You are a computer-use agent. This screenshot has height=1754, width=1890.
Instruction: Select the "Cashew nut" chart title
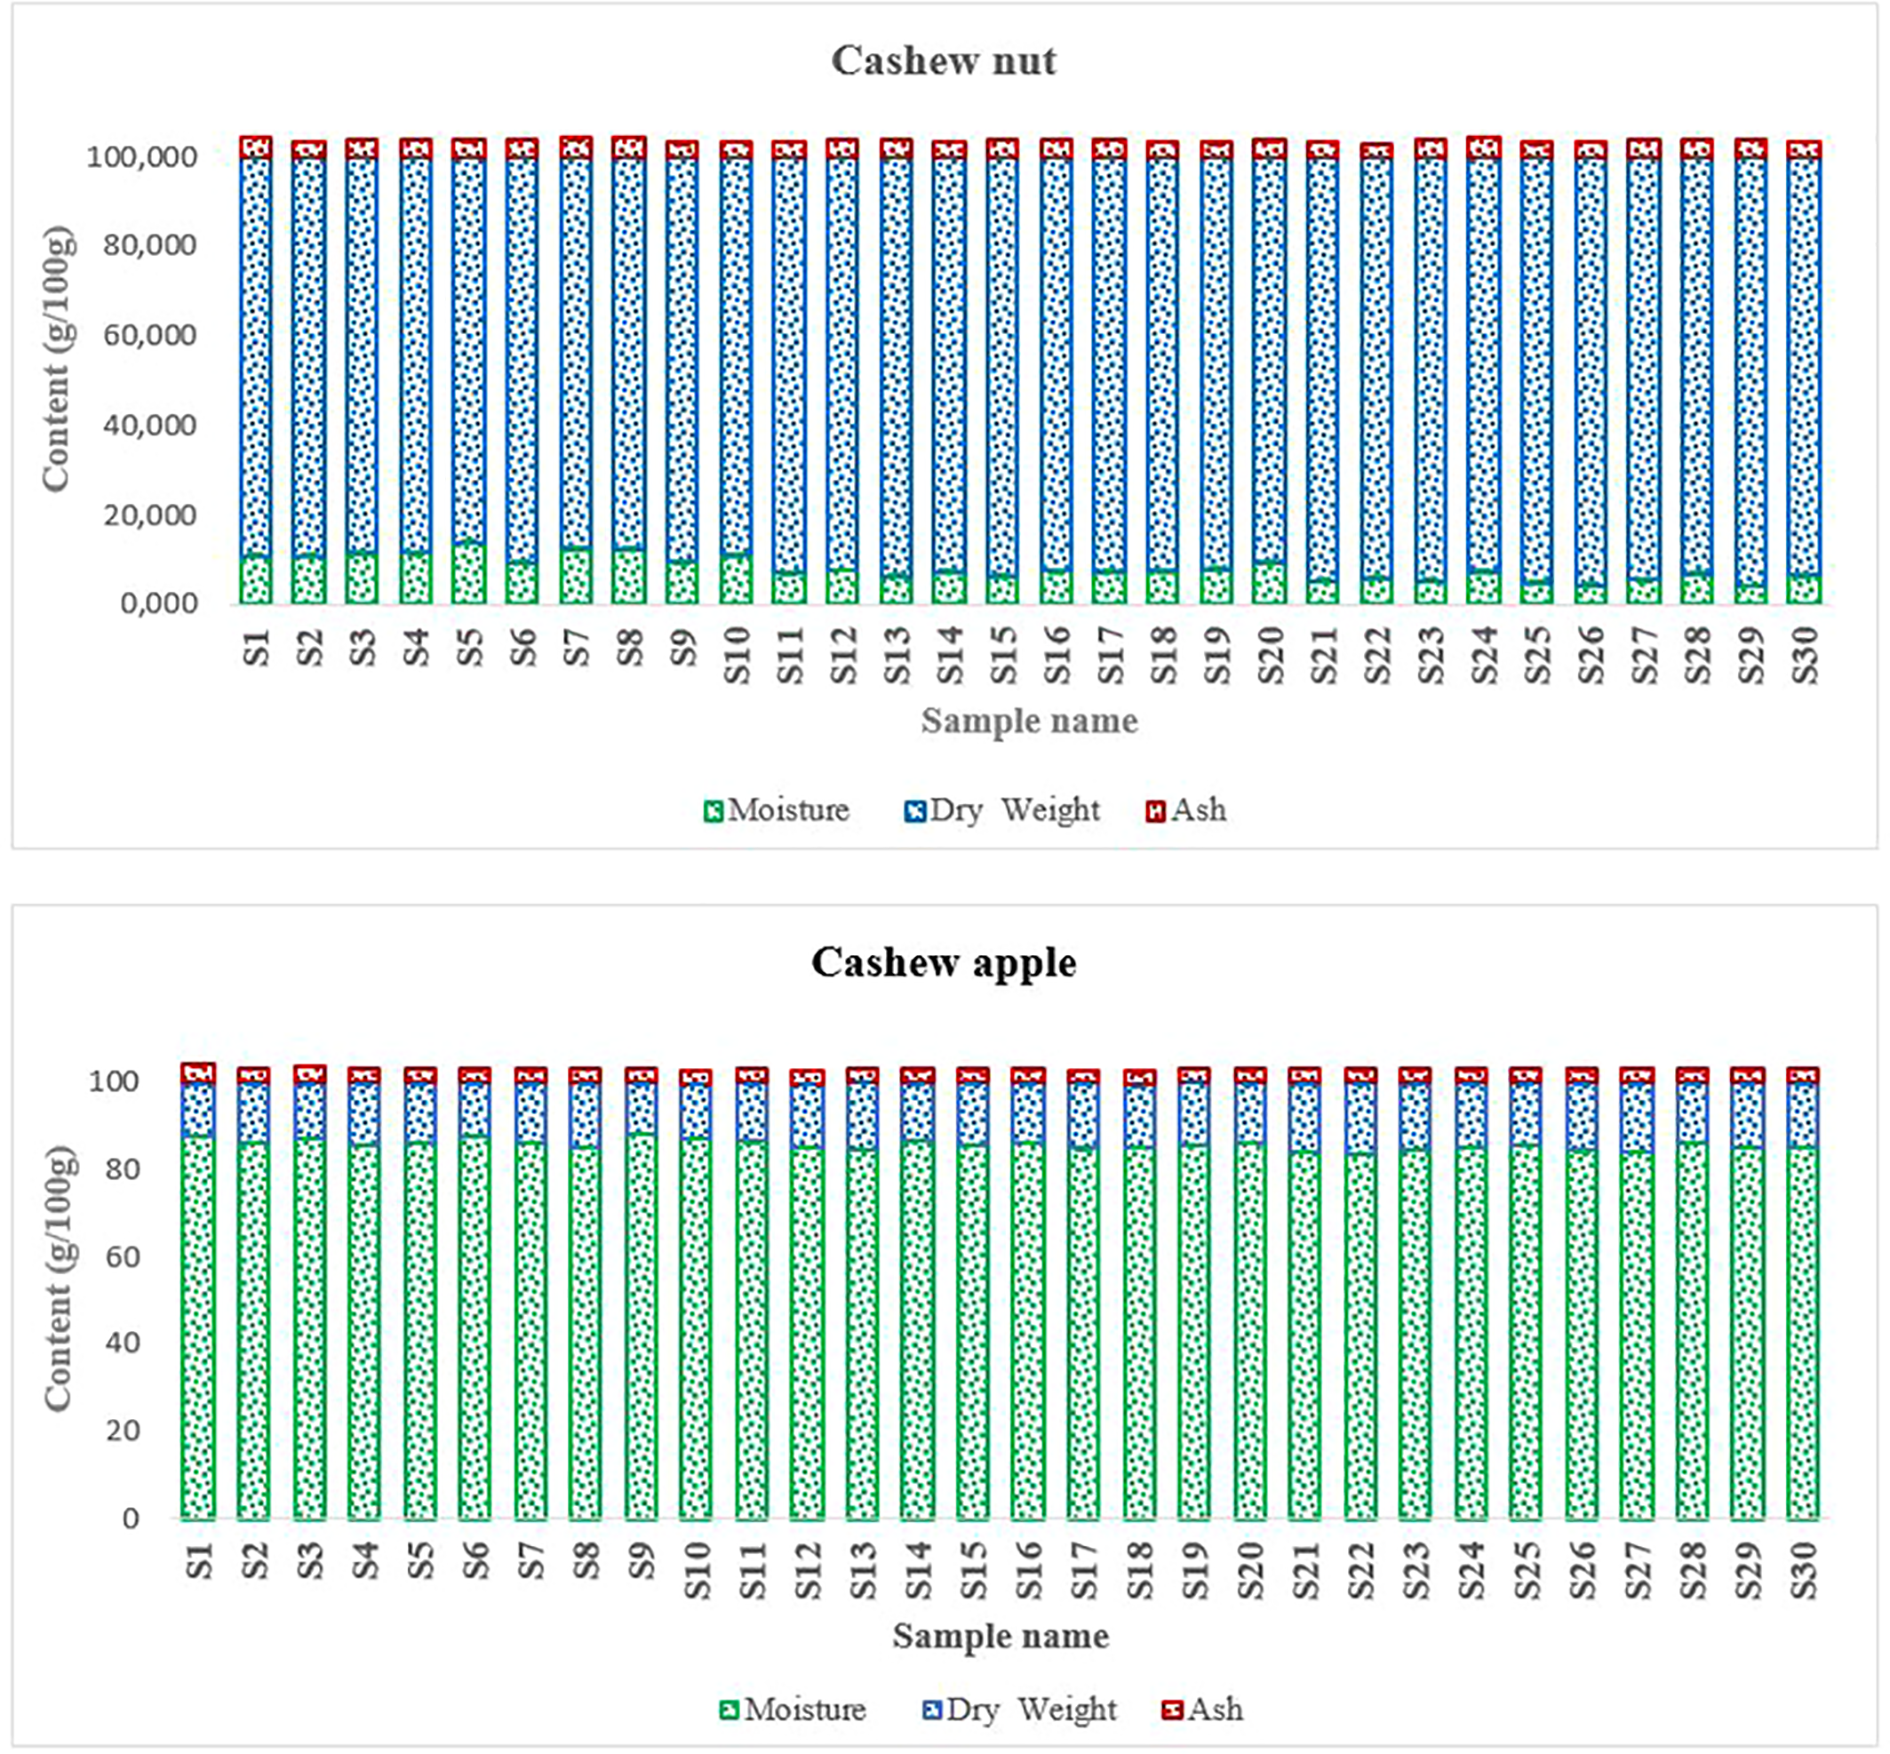pyautogui.click(x=943, y=61)
